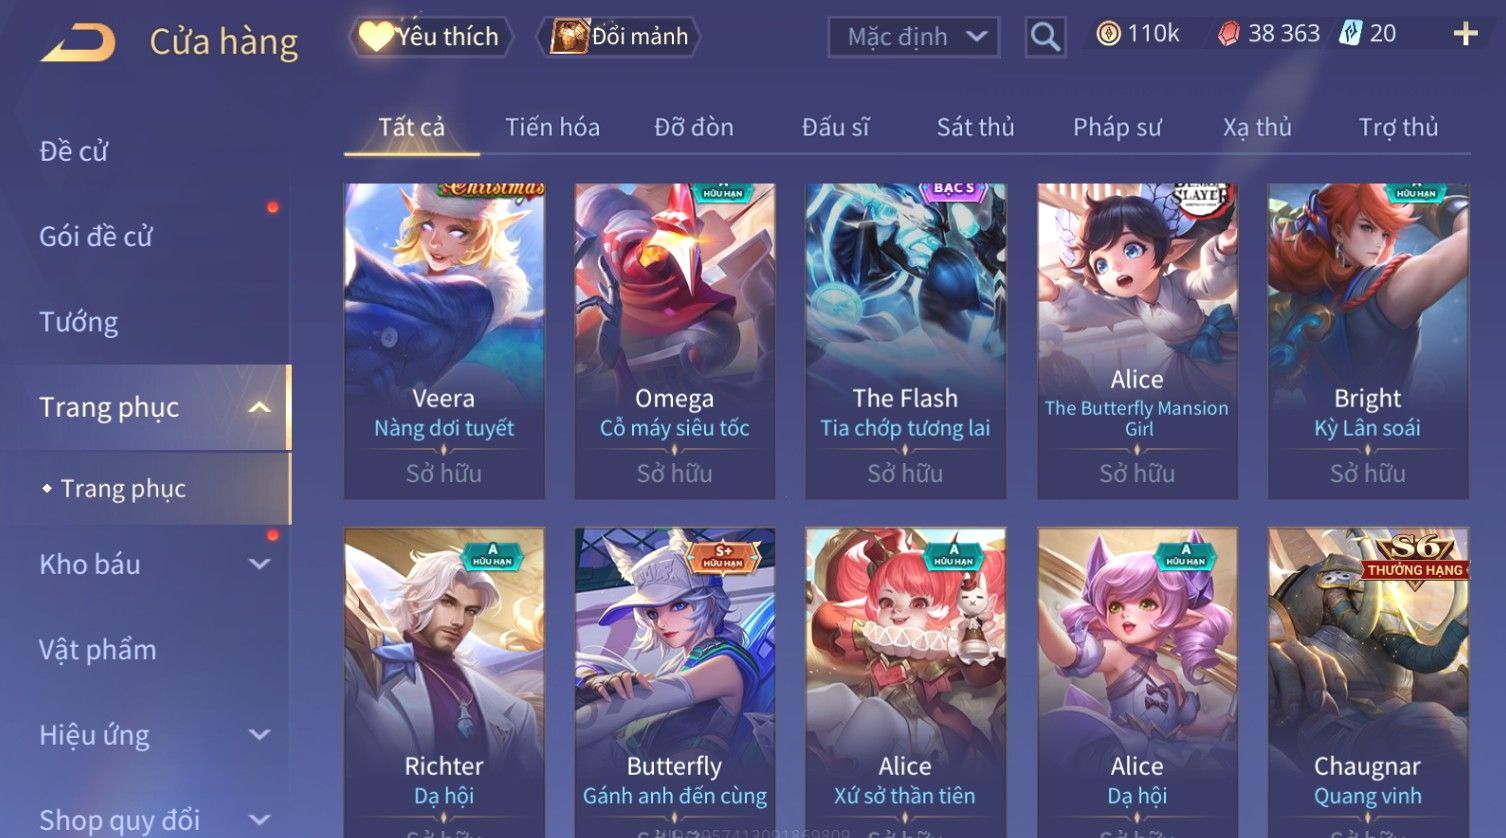Open the search magnifier icon
This screenshot has width=1506, height=838.
1045,37
